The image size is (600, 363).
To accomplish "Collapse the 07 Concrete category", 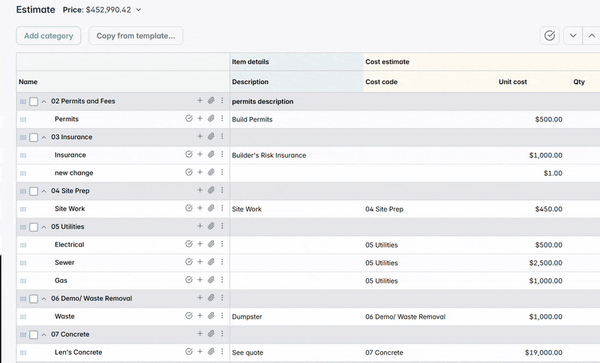I will (44, 335).
